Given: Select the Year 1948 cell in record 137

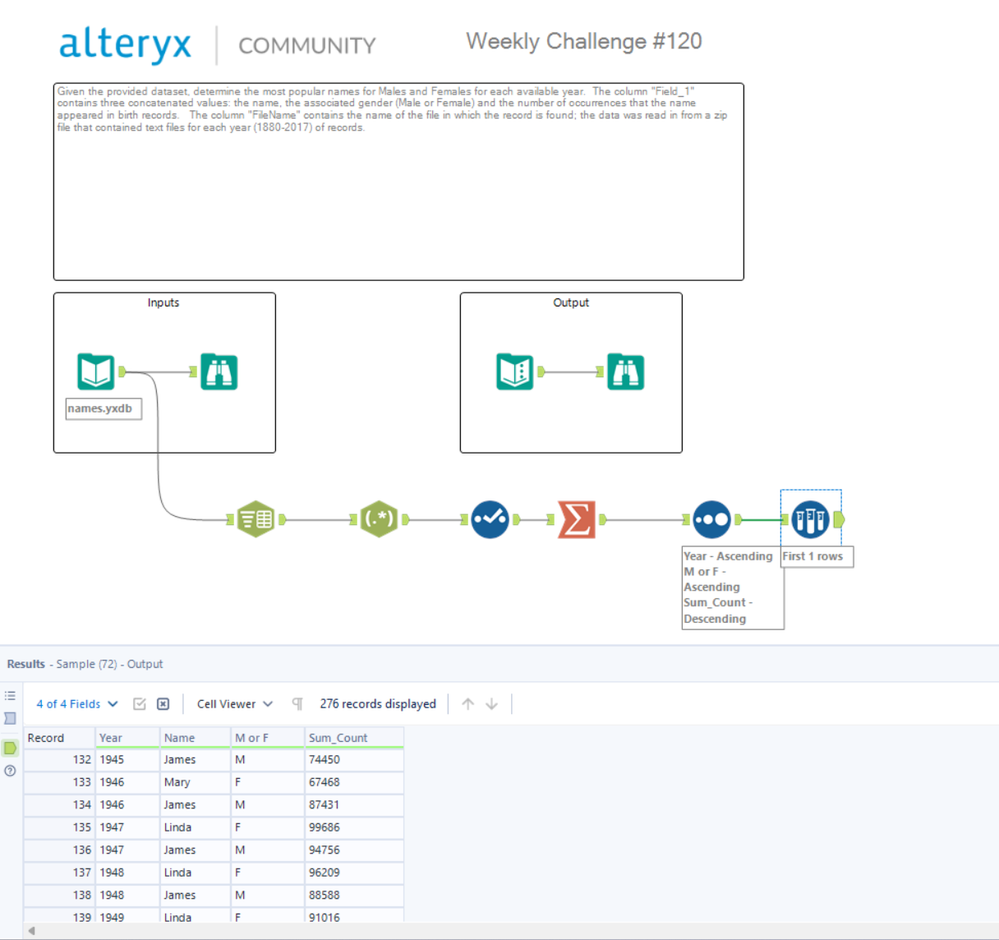Looking at the screenshot, I should click(x=127, y=872).
